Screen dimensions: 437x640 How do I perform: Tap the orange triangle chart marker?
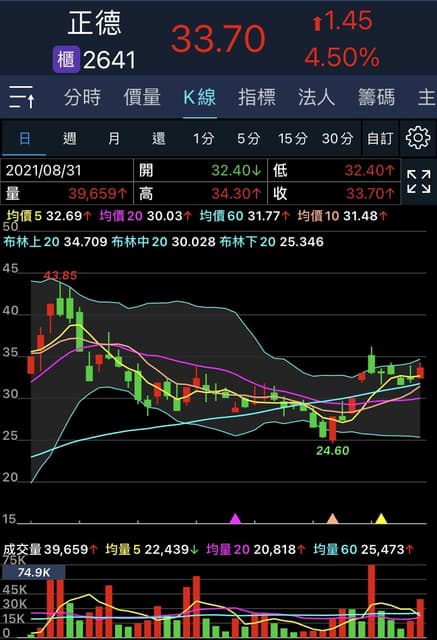pos(333,518)
